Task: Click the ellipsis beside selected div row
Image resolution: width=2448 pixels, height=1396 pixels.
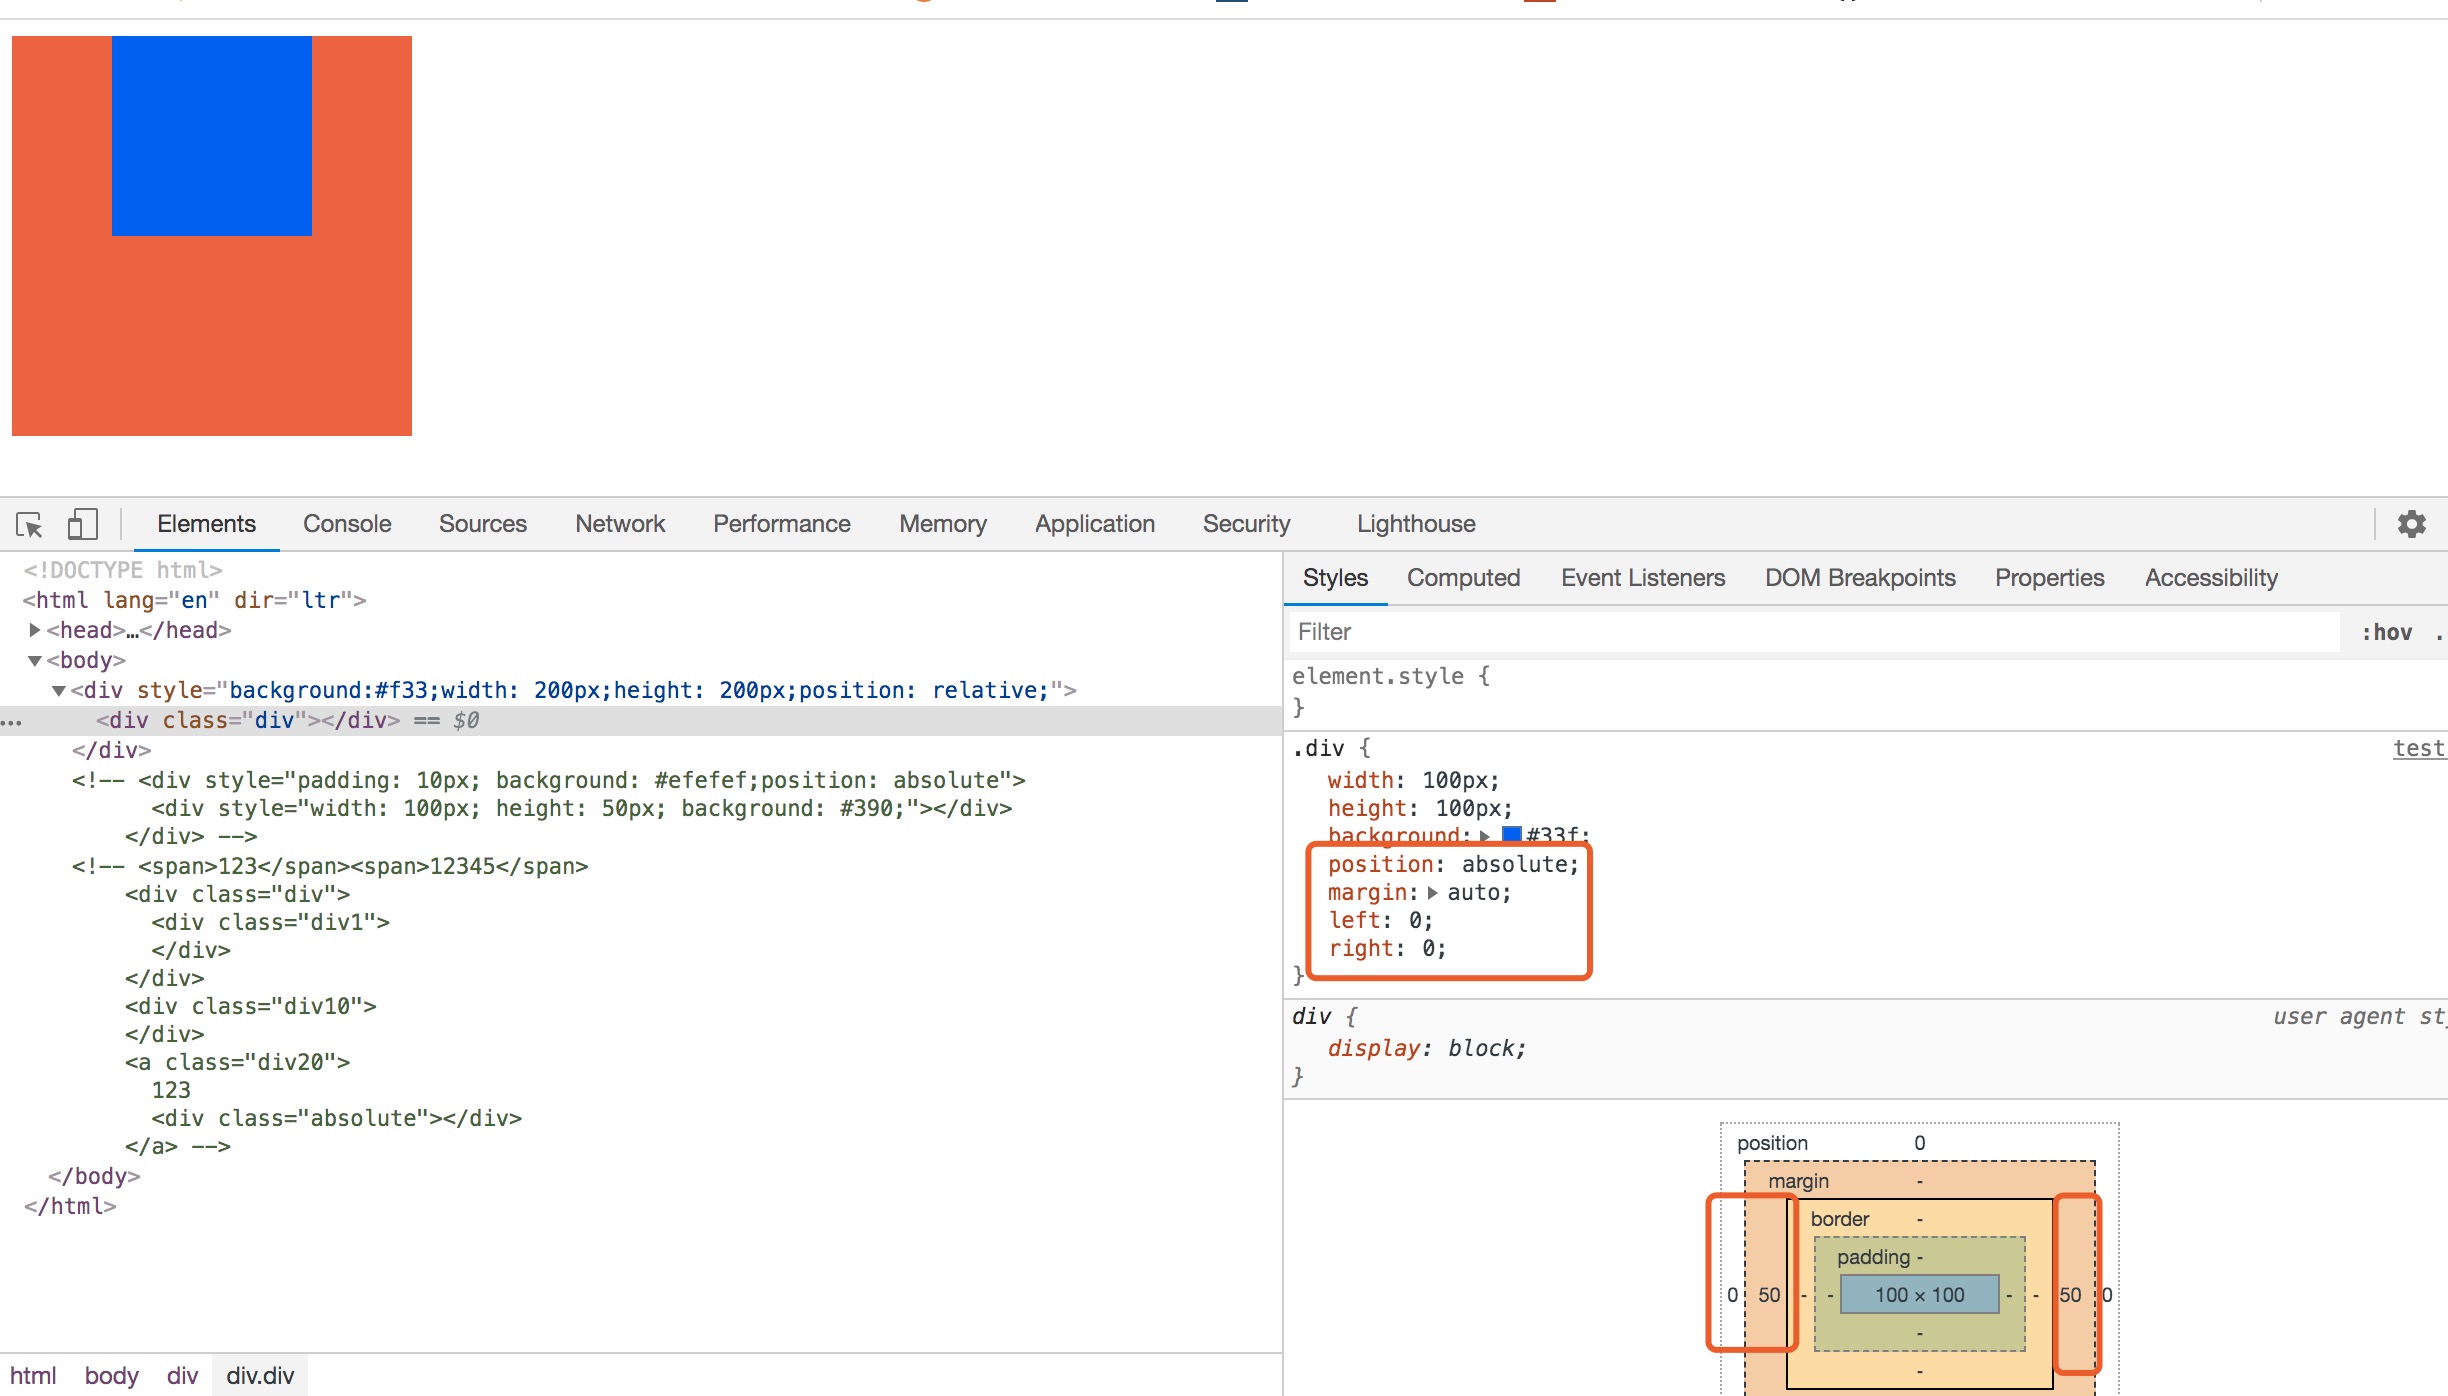Action: tap(11, 721)
